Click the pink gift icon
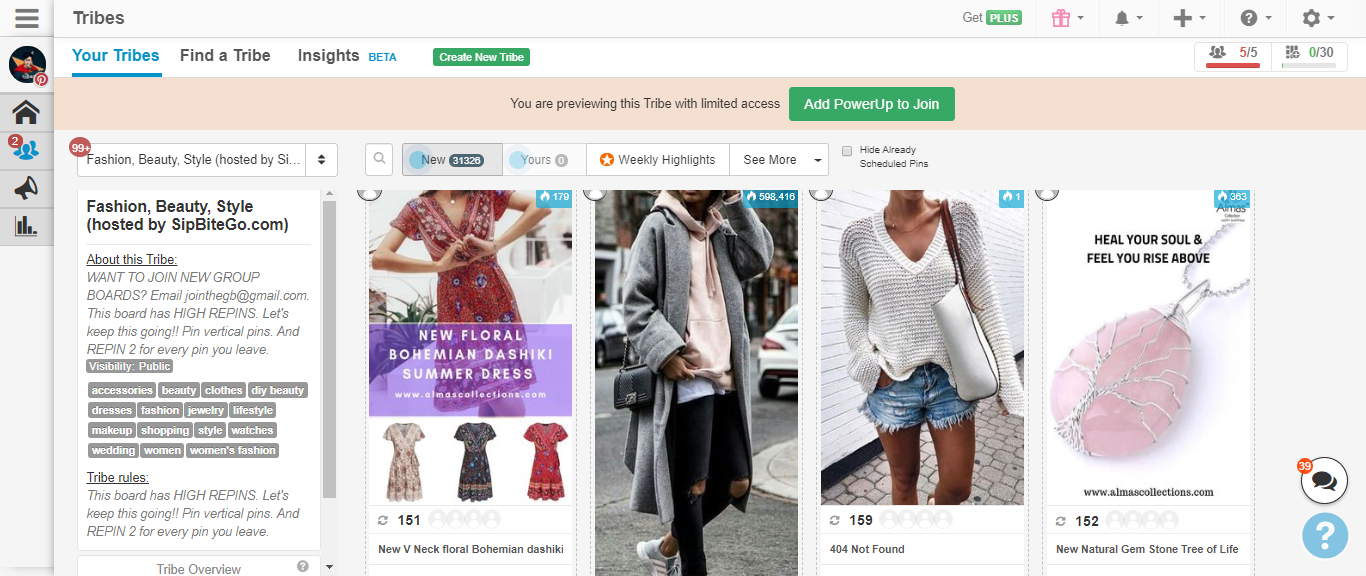This screenshot has width=1366, height=576. pyautogui.click(x=1061, y=18)
